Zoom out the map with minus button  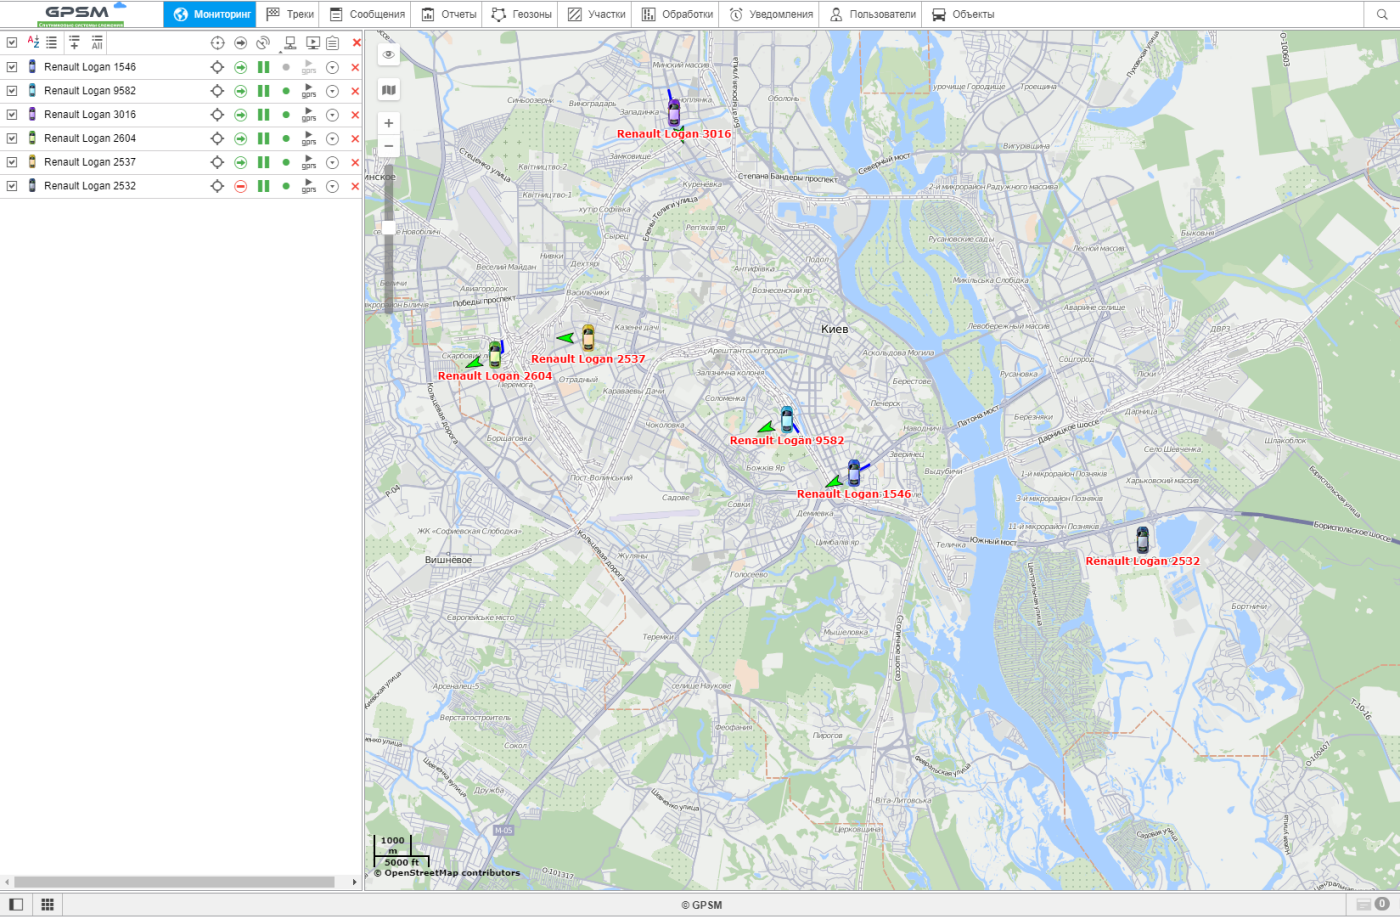389,146
